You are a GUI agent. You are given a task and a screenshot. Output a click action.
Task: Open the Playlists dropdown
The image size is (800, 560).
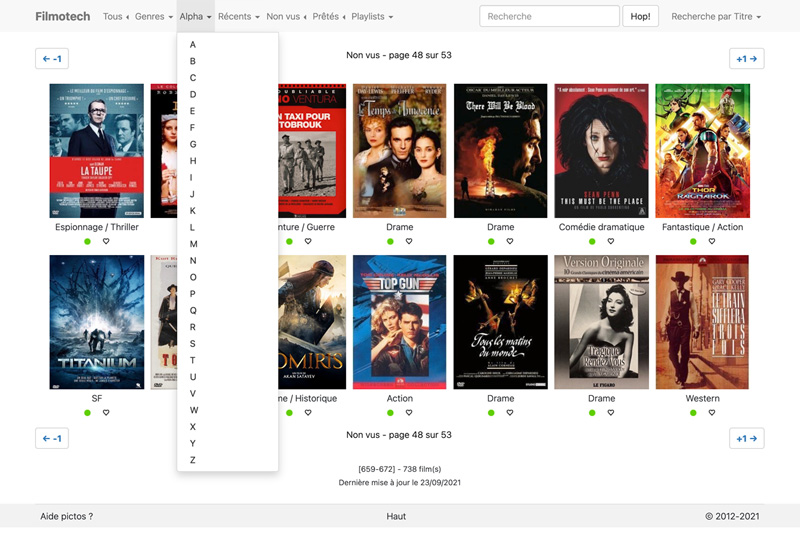372,16
